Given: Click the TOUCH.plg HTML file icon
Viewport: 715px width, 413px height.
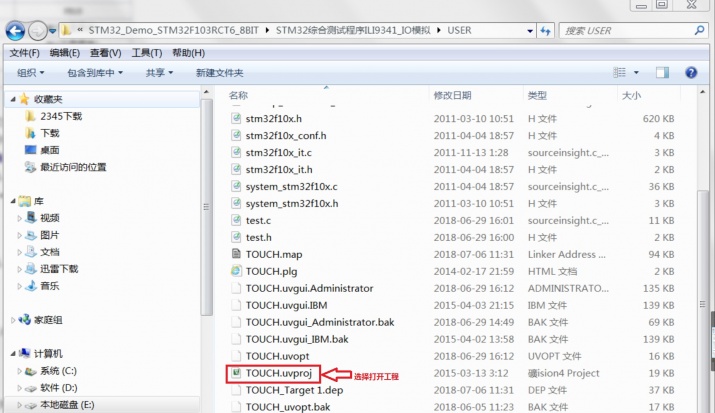Looking at the screenshot, I should click(236, 271).
